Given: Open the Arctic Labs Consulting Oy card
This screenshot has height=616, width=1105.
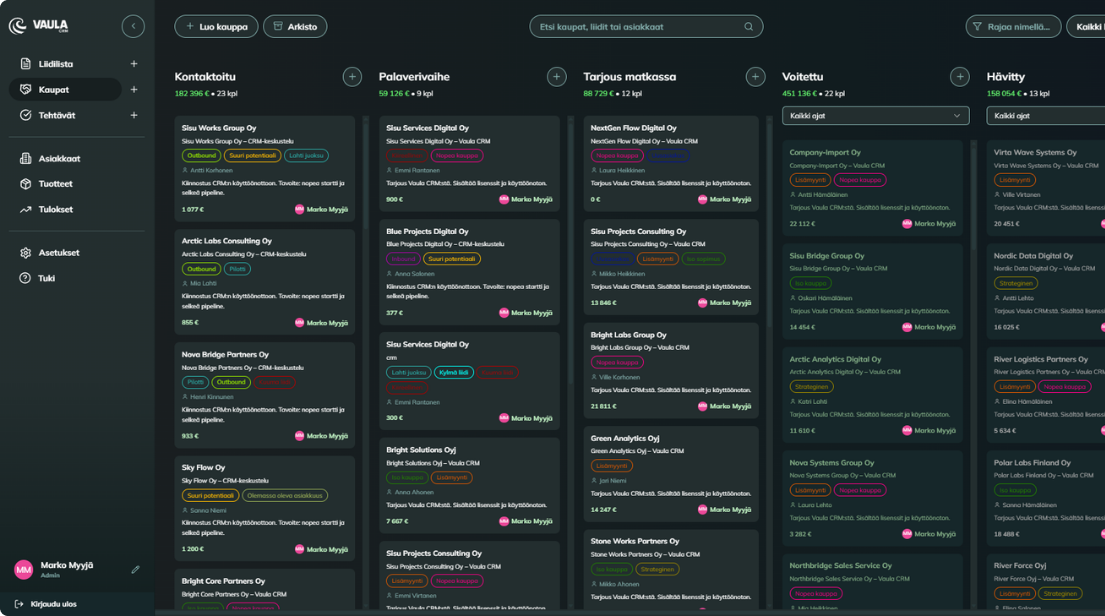Looking at the screenshot, I should click(264, 282).
